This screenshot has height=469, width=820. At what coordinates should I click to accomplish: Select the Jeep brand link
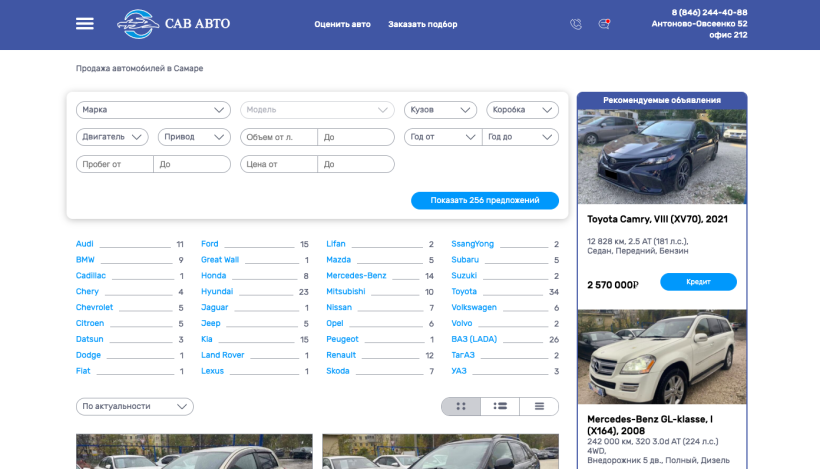coord(210,323)
